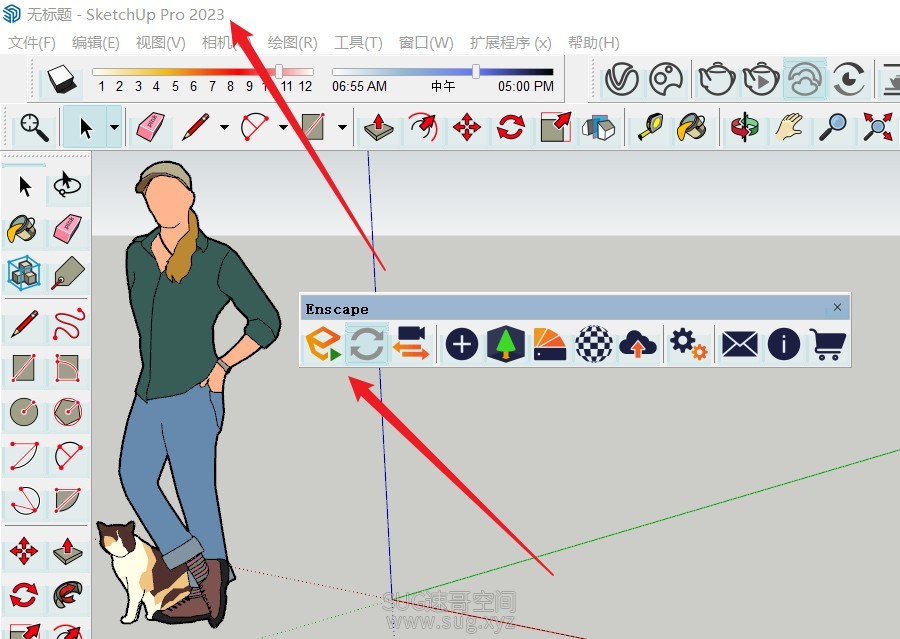Start V-Ray interactive render teapot

761,79
